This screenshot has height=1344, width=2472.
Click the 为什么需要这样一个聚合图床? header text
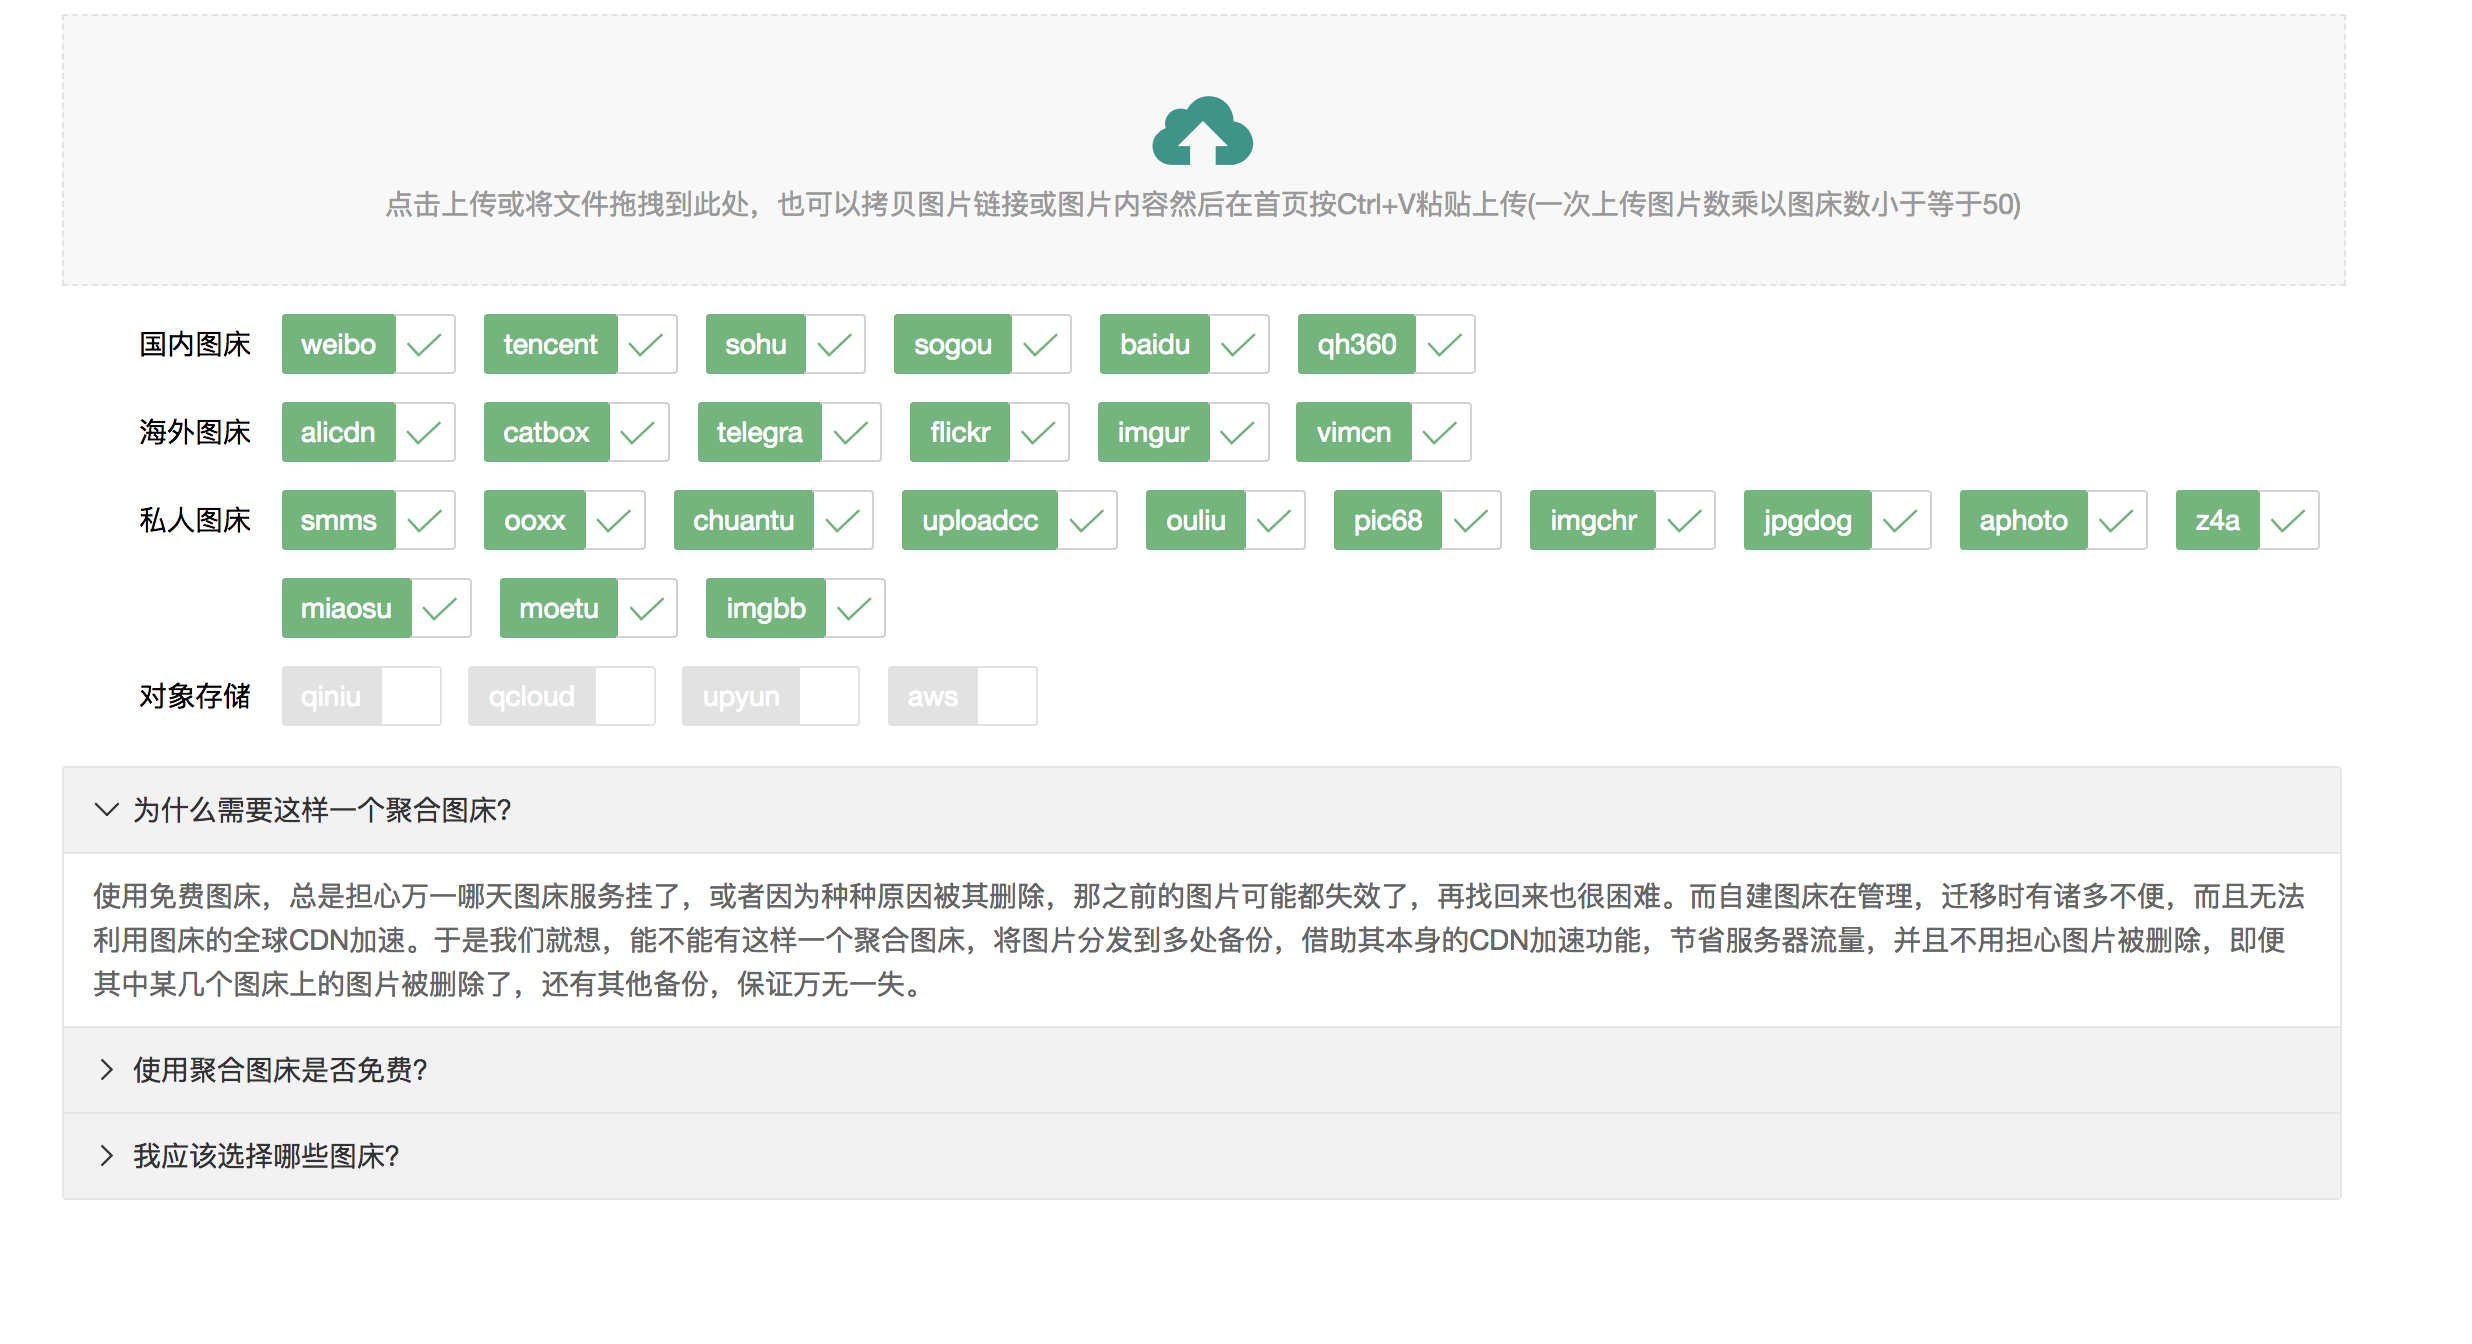pyautogui.click(x=322, y=810)
